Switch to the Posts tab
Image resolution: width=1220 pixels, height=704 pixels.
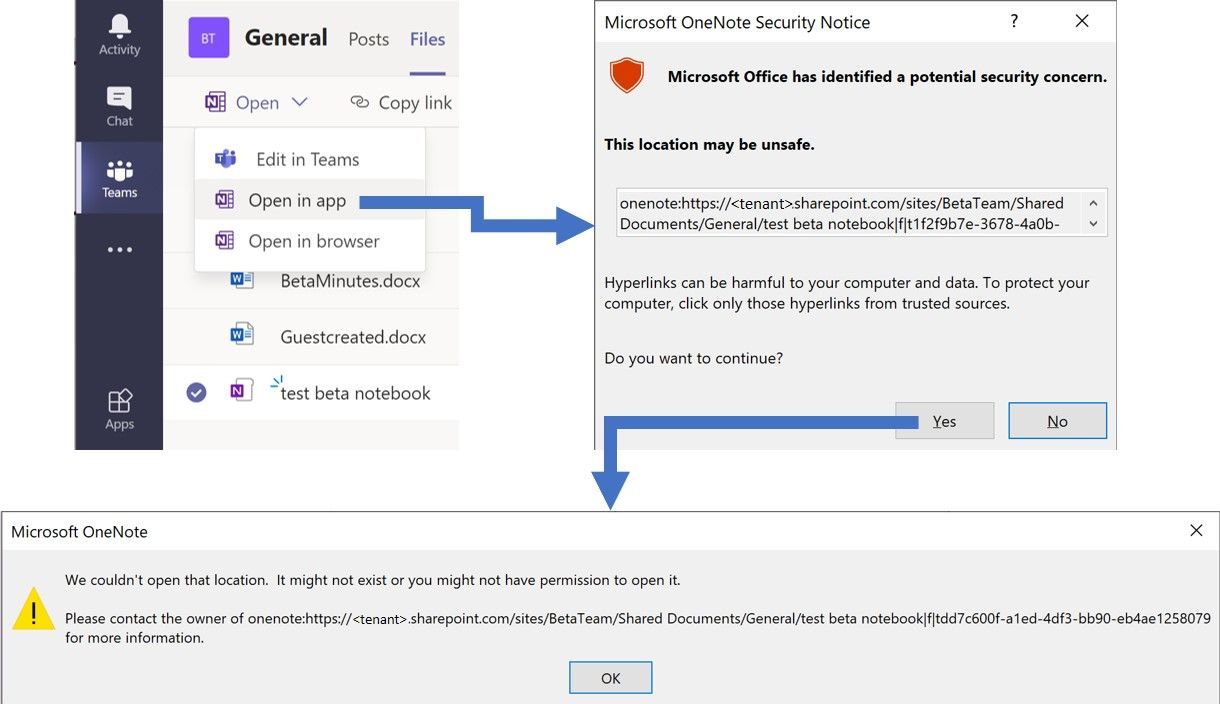coord(368,39)
